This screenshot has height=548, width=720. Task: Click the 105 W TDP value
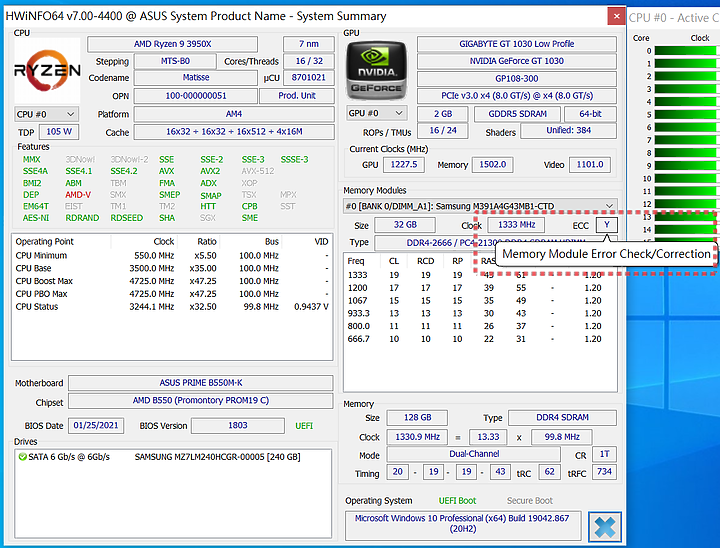[59, 132]
